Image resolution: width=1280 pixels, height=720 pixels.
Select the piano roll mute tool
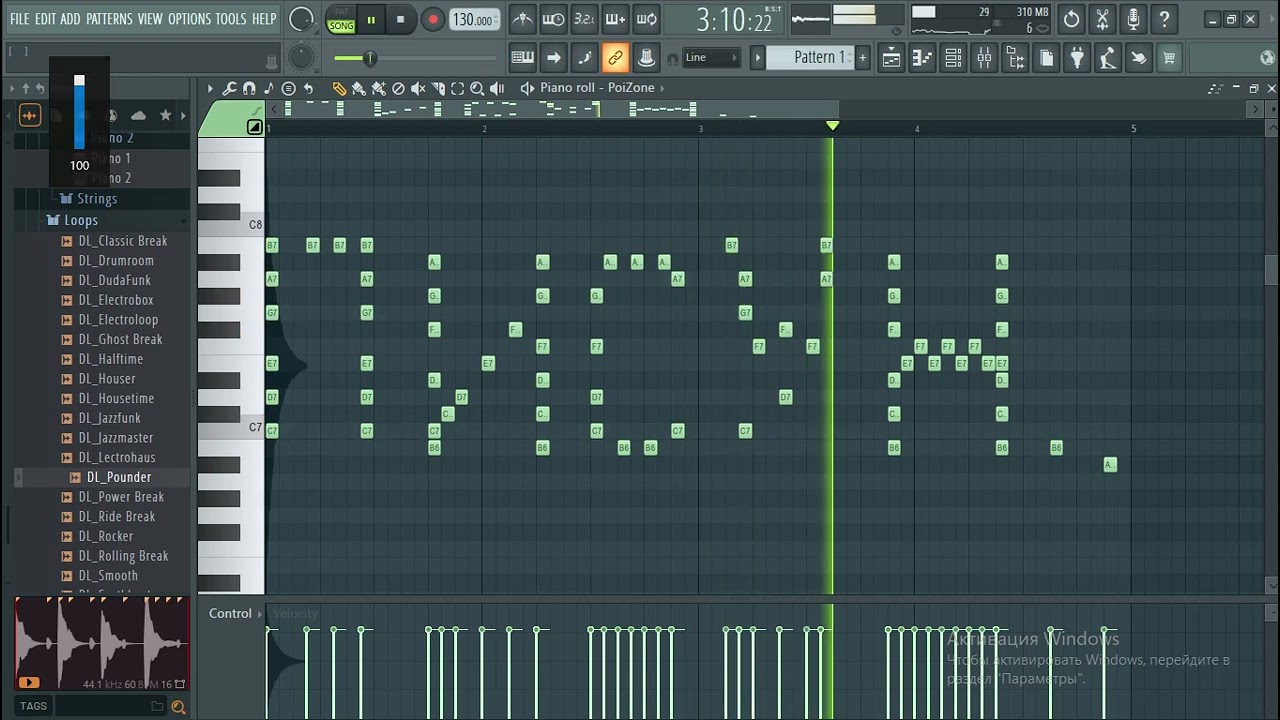418,88
